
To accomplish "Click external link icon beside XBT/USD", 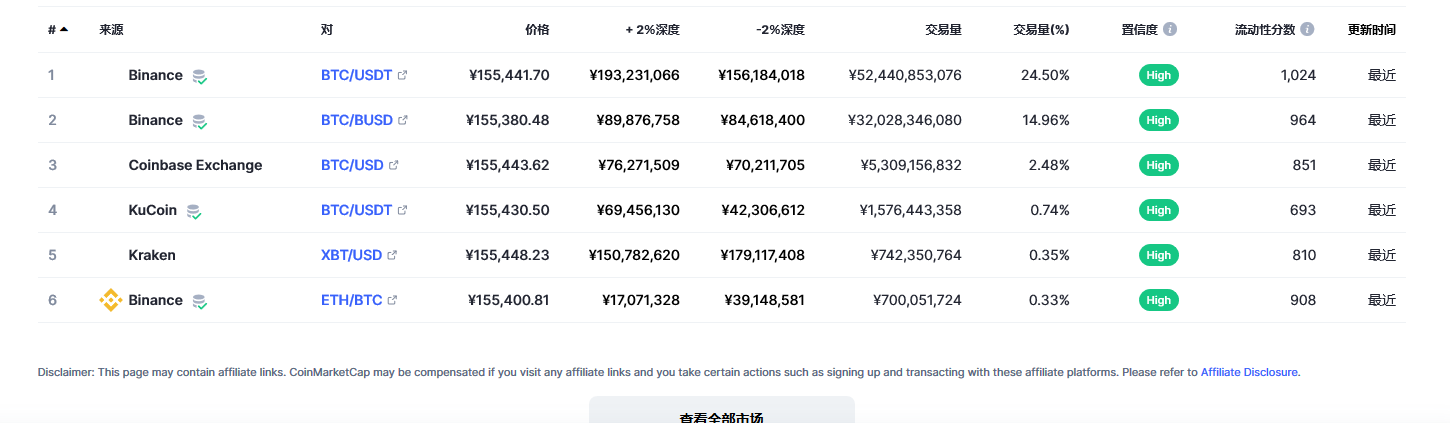I will coord(392,255).
